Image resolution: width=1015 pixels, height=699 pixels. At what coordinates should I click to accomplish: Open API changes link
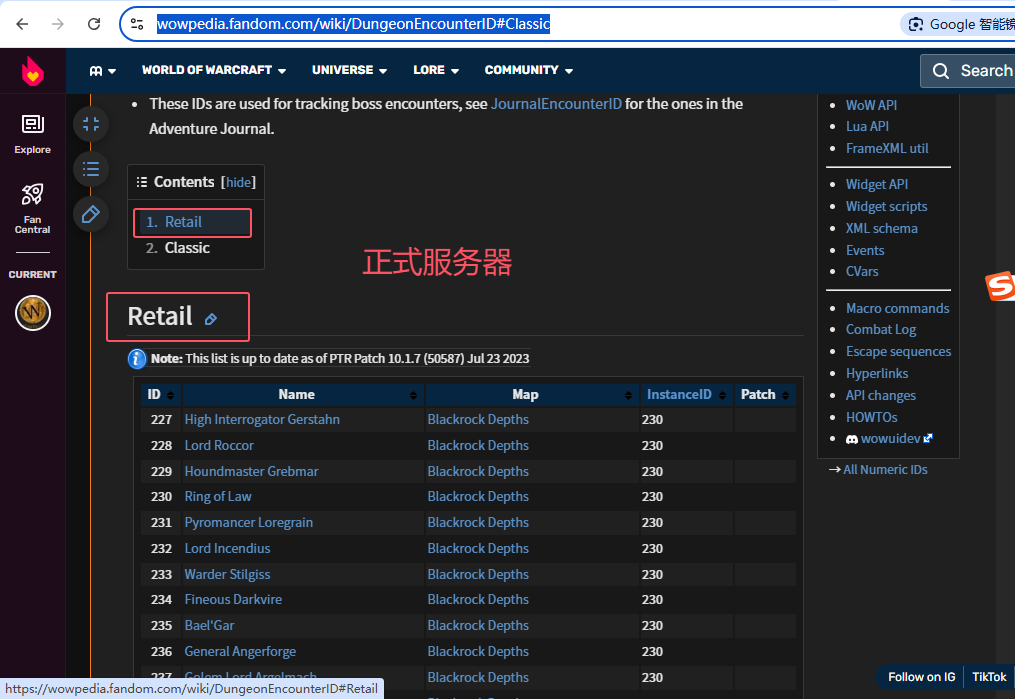[x=880, y=395]
